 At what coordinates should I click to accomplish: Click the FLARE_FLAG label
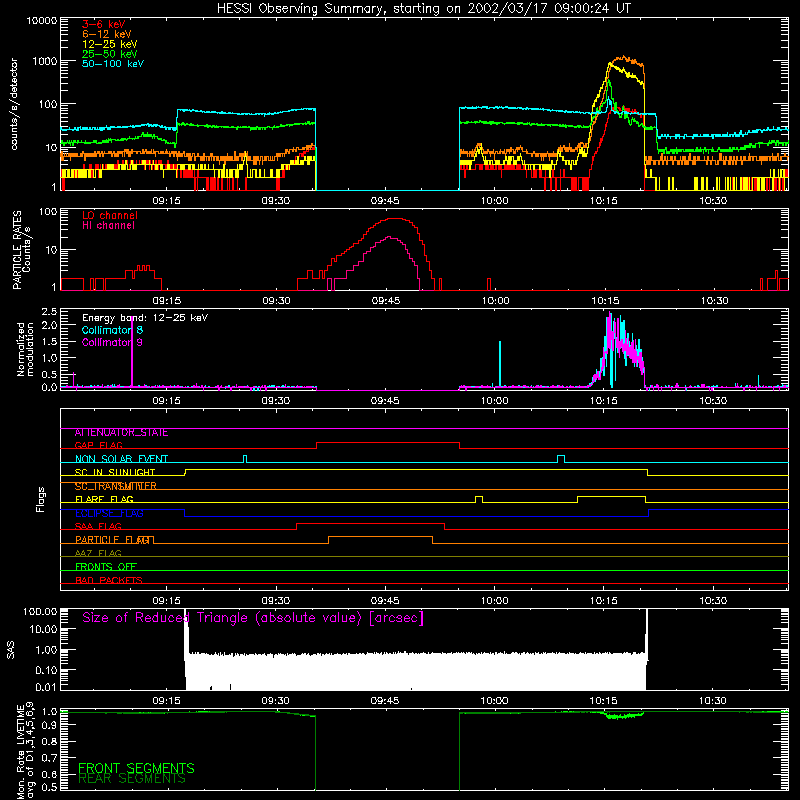pyautogui.click(x=104, y=499)
